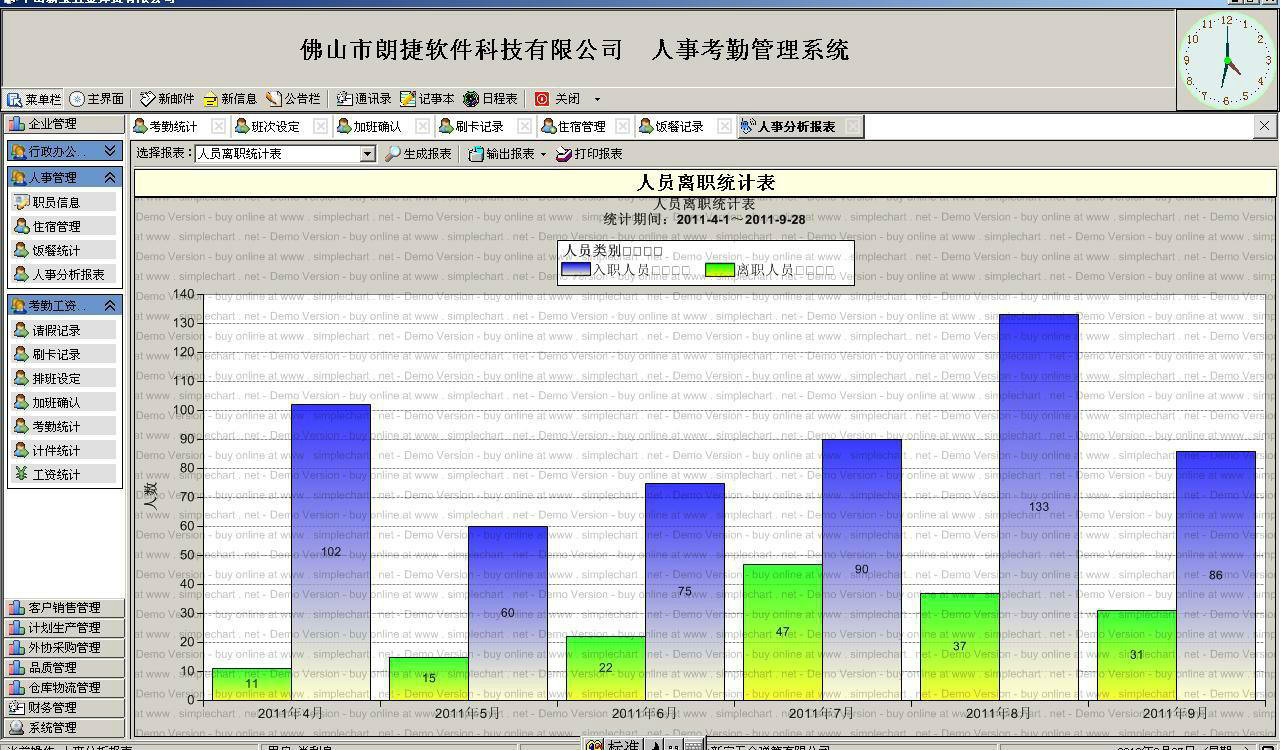Image resolution: width=1280 pixels, height=750 pixels.
Task: Open 刷卡记录 in the sidebar
Action: (x=64, y=354)
